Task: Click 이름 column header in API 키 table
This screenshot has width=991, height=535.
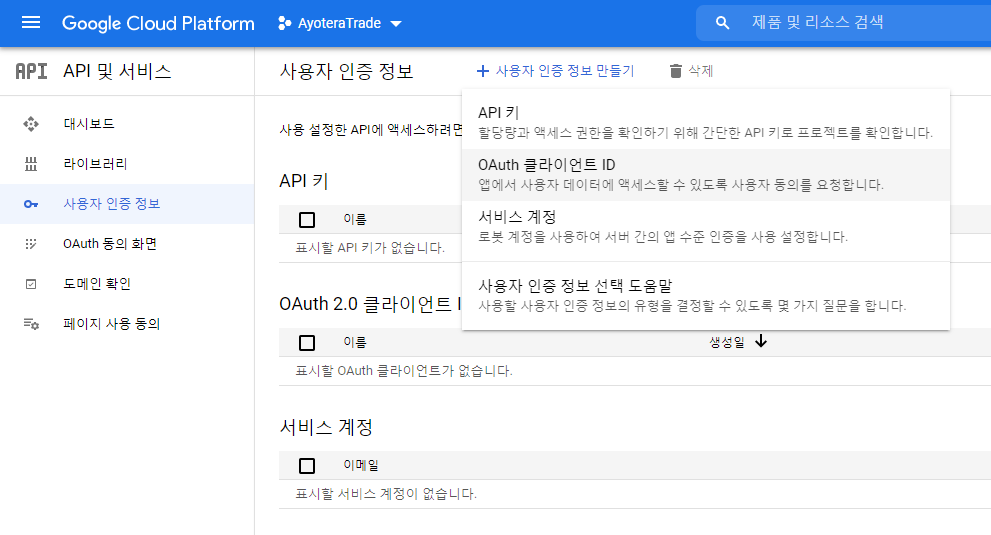Action: pos(355,219)
